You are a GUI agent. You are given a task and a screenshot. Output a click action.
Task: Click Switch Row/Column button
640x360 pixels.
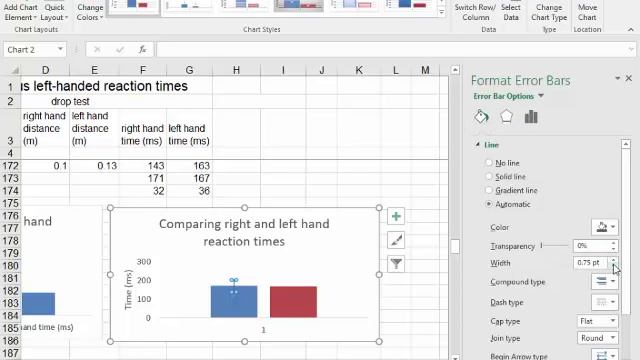[x=476, y=12]
